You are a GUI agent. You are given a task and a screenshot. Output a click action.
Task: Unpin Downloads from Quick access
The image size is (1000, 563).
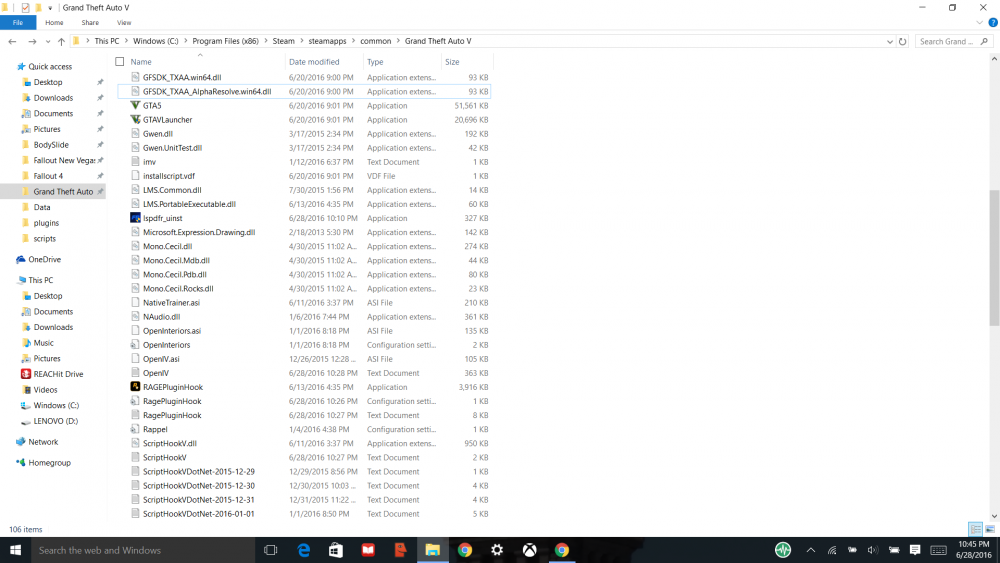[100, 98]
